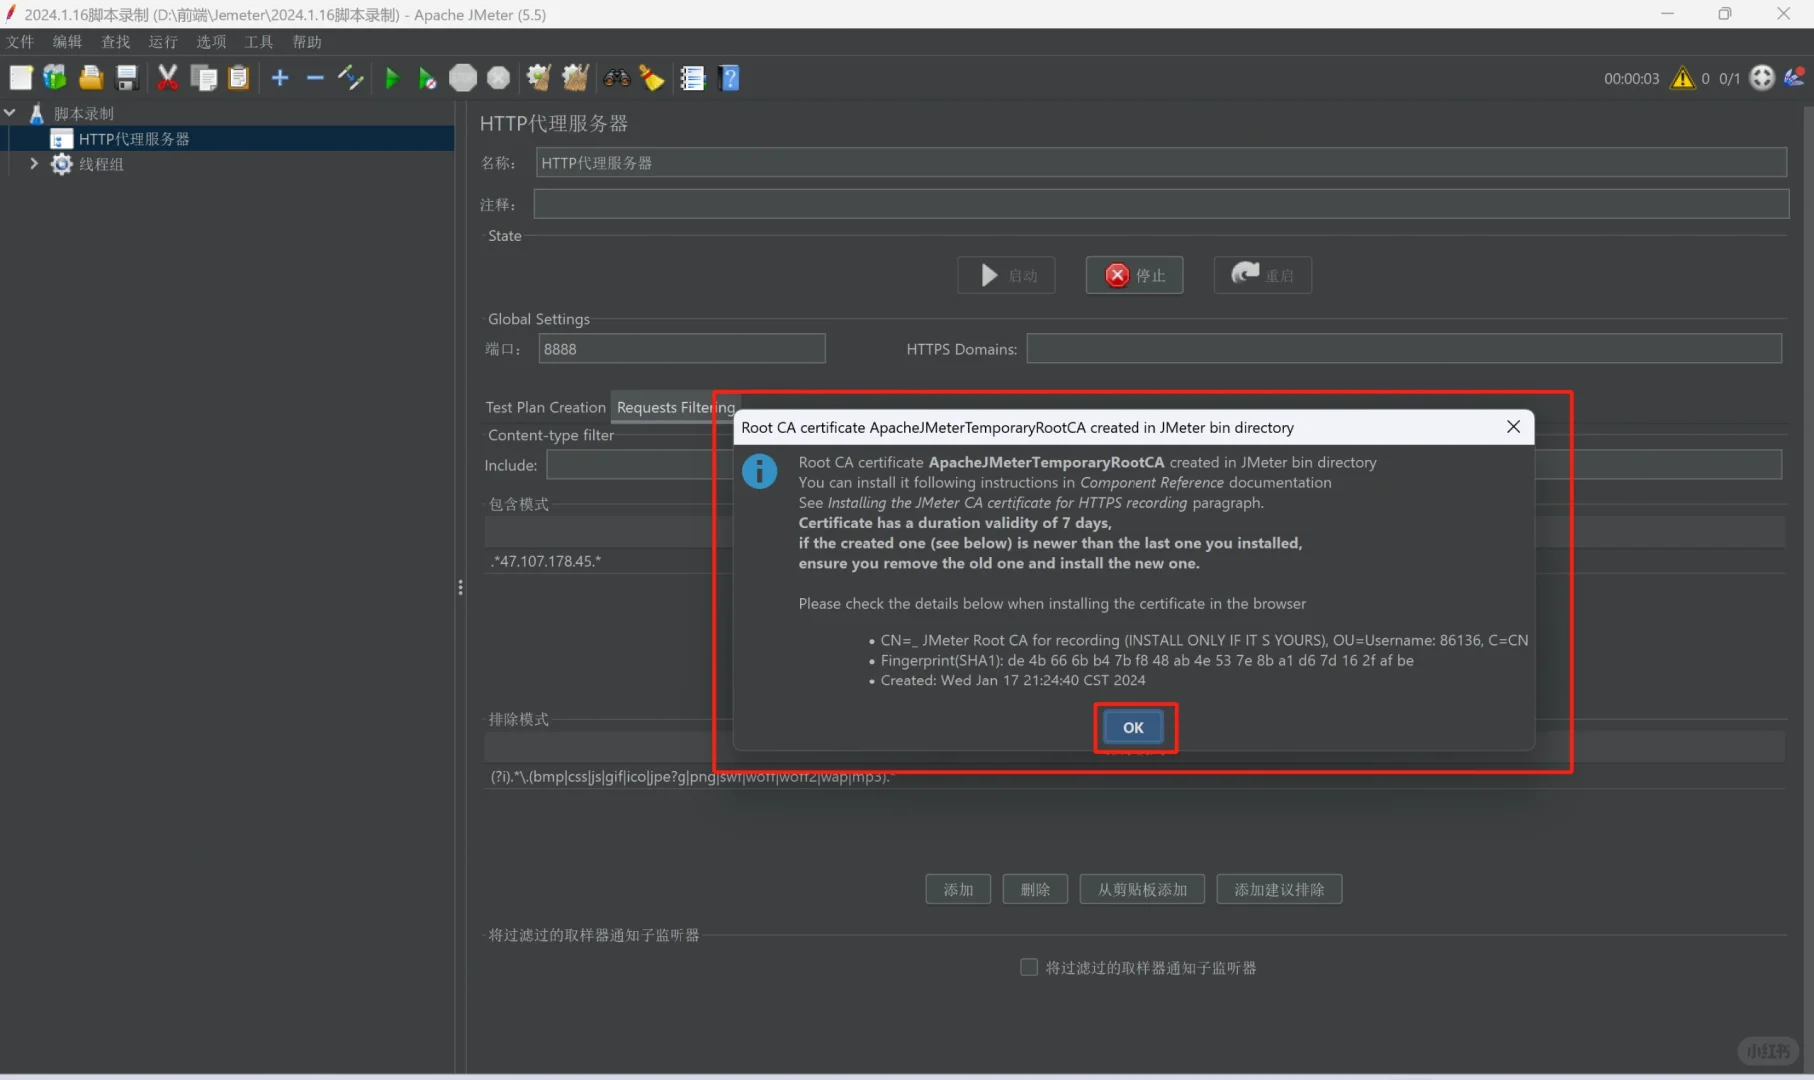Click the Copy icon in the toolbar
Image resolution: width=1814 pixels, height=1080 pixels.
(204, 78)
